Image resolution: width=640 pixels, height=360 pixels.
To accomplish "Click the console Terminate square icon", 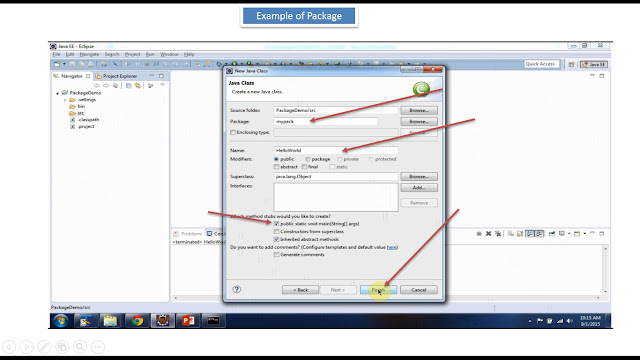I will 479,233.
